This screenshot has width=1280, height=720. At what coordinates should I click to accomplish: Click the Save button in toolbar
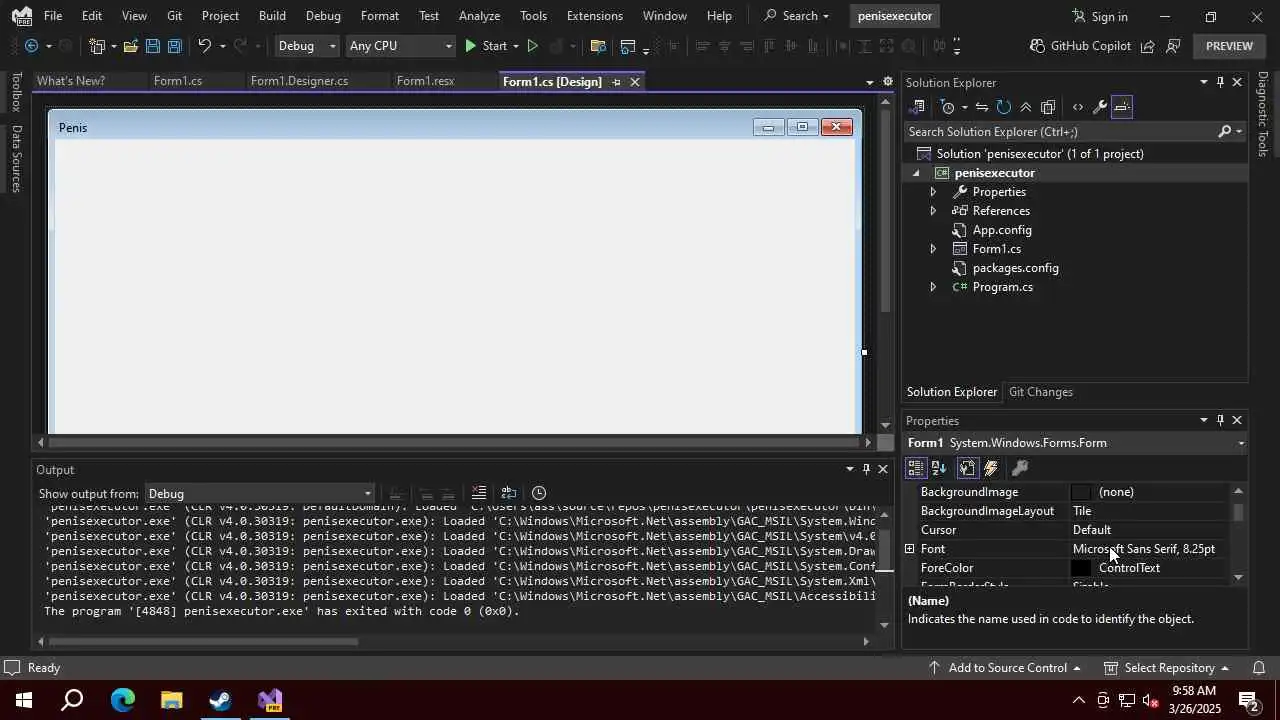[x=152, y=46]
